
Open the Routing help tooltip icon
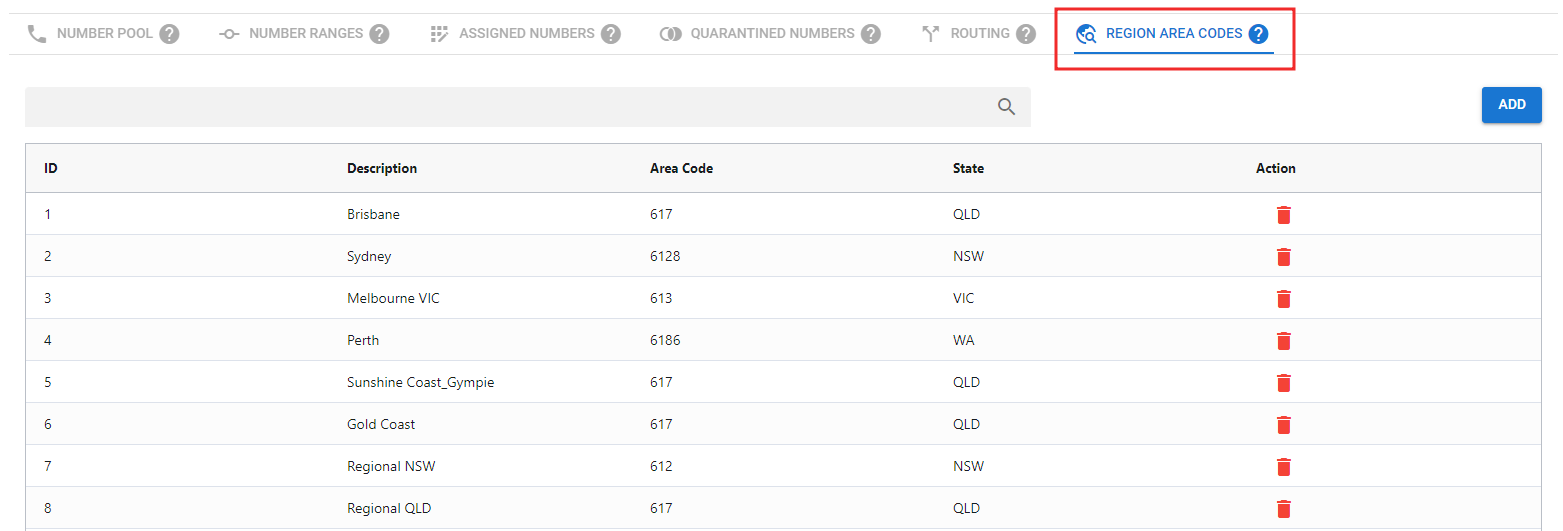point(1026,34)
